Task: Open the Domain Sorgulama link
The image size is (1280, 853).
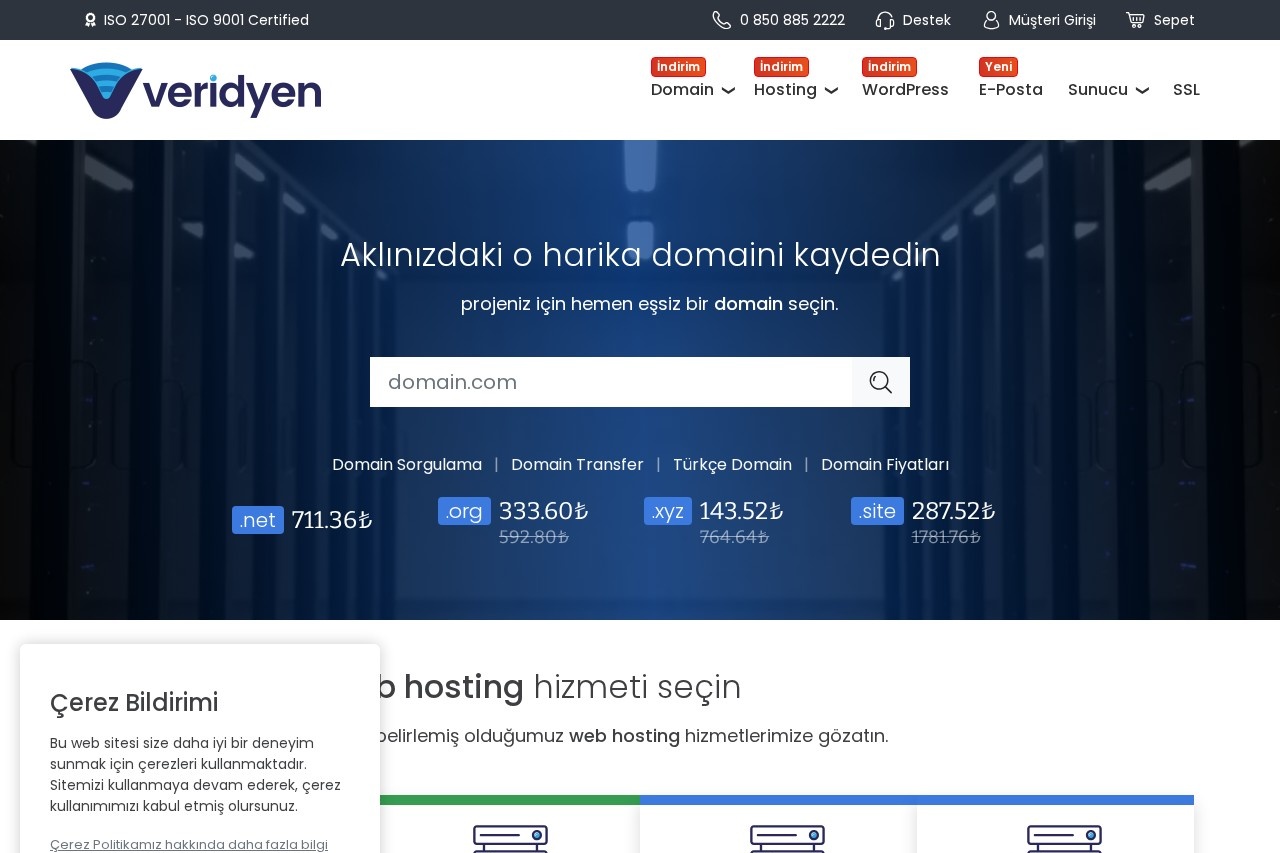Action: 406,465
